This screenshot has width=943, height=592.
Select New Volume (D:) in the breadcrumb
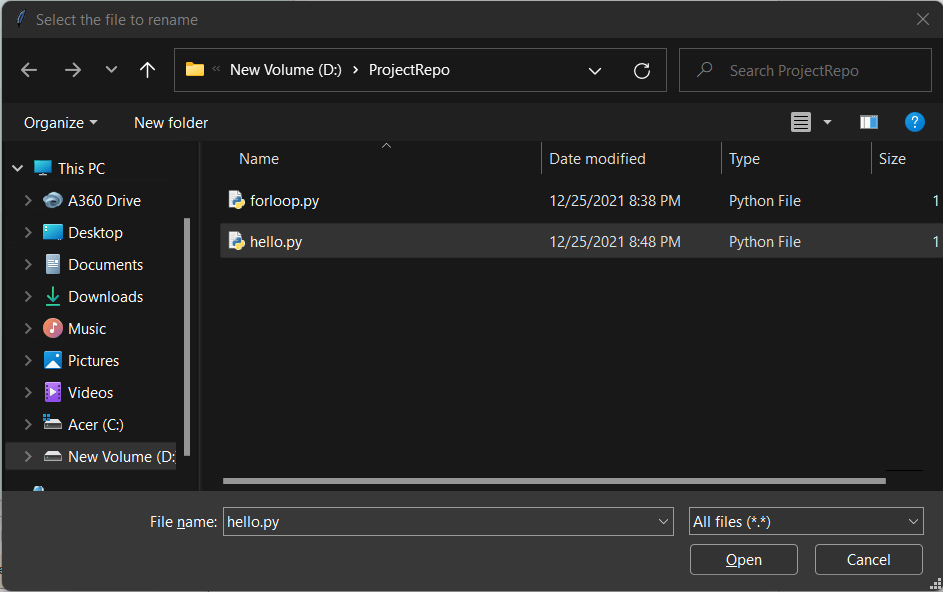[288, 70]
